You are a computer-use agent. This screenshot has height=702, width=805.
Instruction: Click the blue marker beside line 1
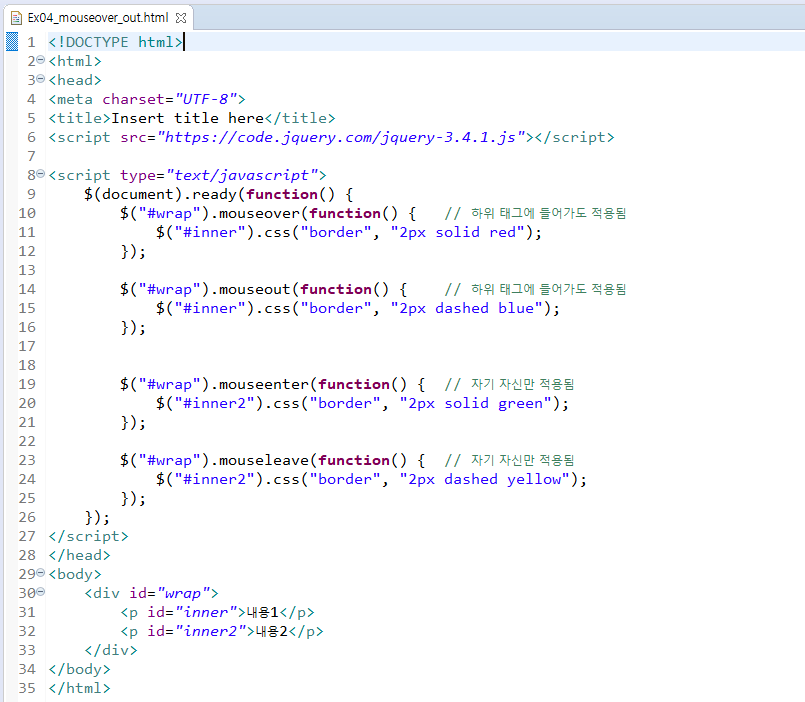(x=12, y=42)
